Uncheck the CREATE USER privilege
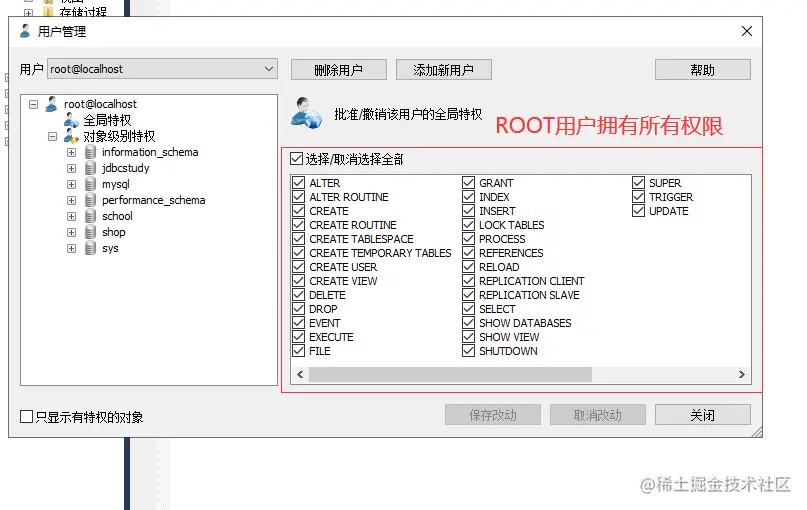 coord(299,267)
